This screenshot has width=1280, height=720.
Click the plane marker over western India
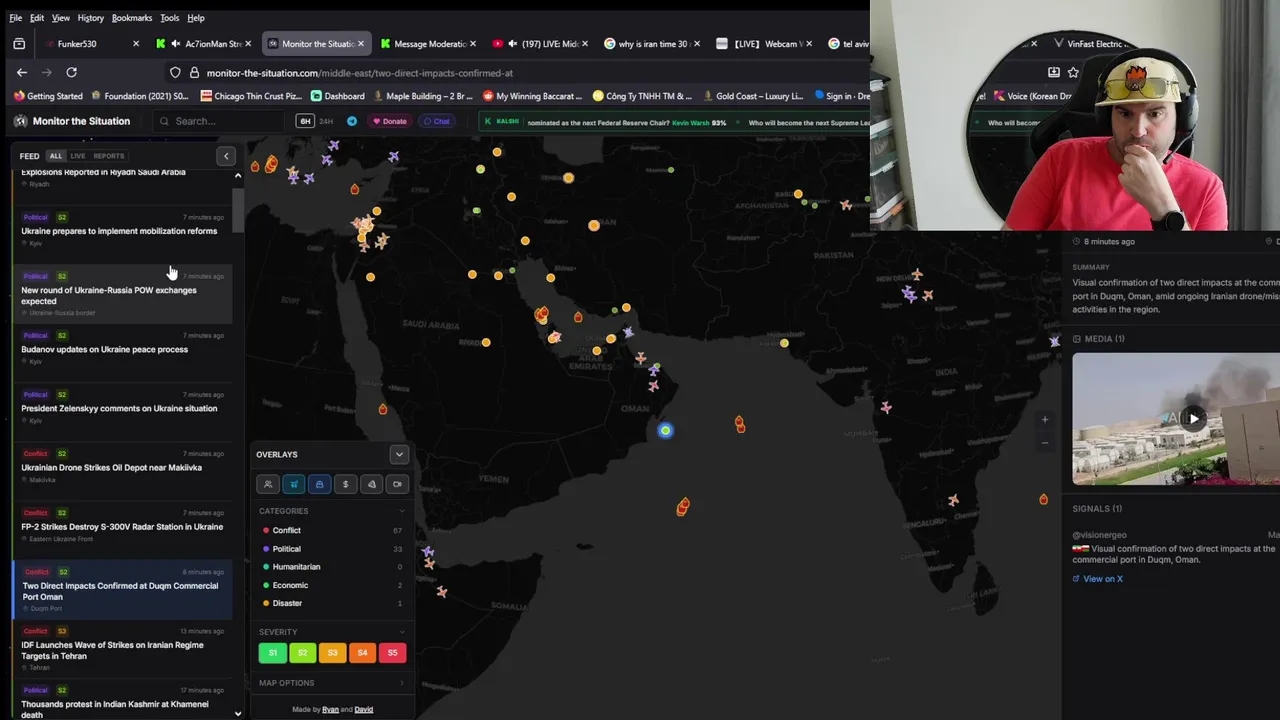coord(886,408)
